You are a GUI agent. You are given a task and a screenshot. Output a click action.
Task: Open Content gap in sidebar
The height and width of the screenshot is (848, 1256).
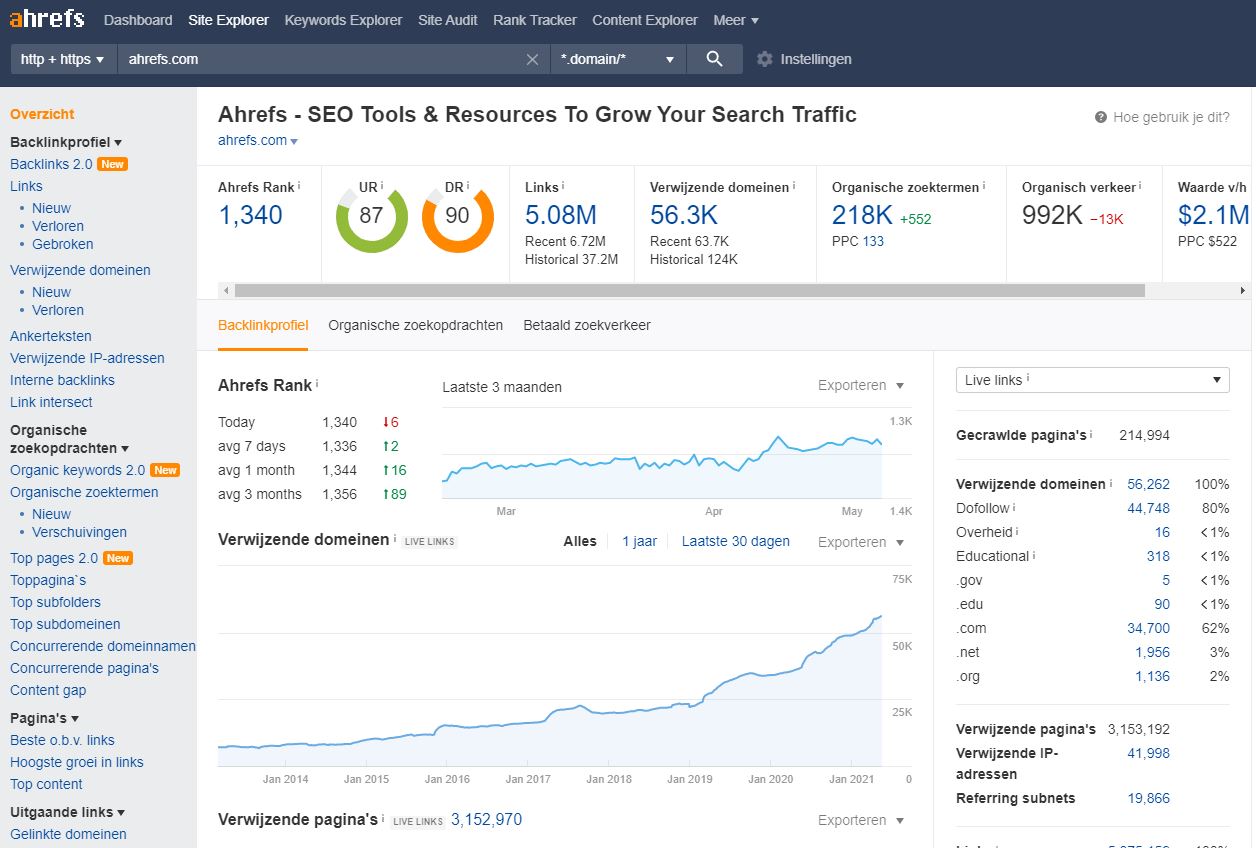(48, 690)
